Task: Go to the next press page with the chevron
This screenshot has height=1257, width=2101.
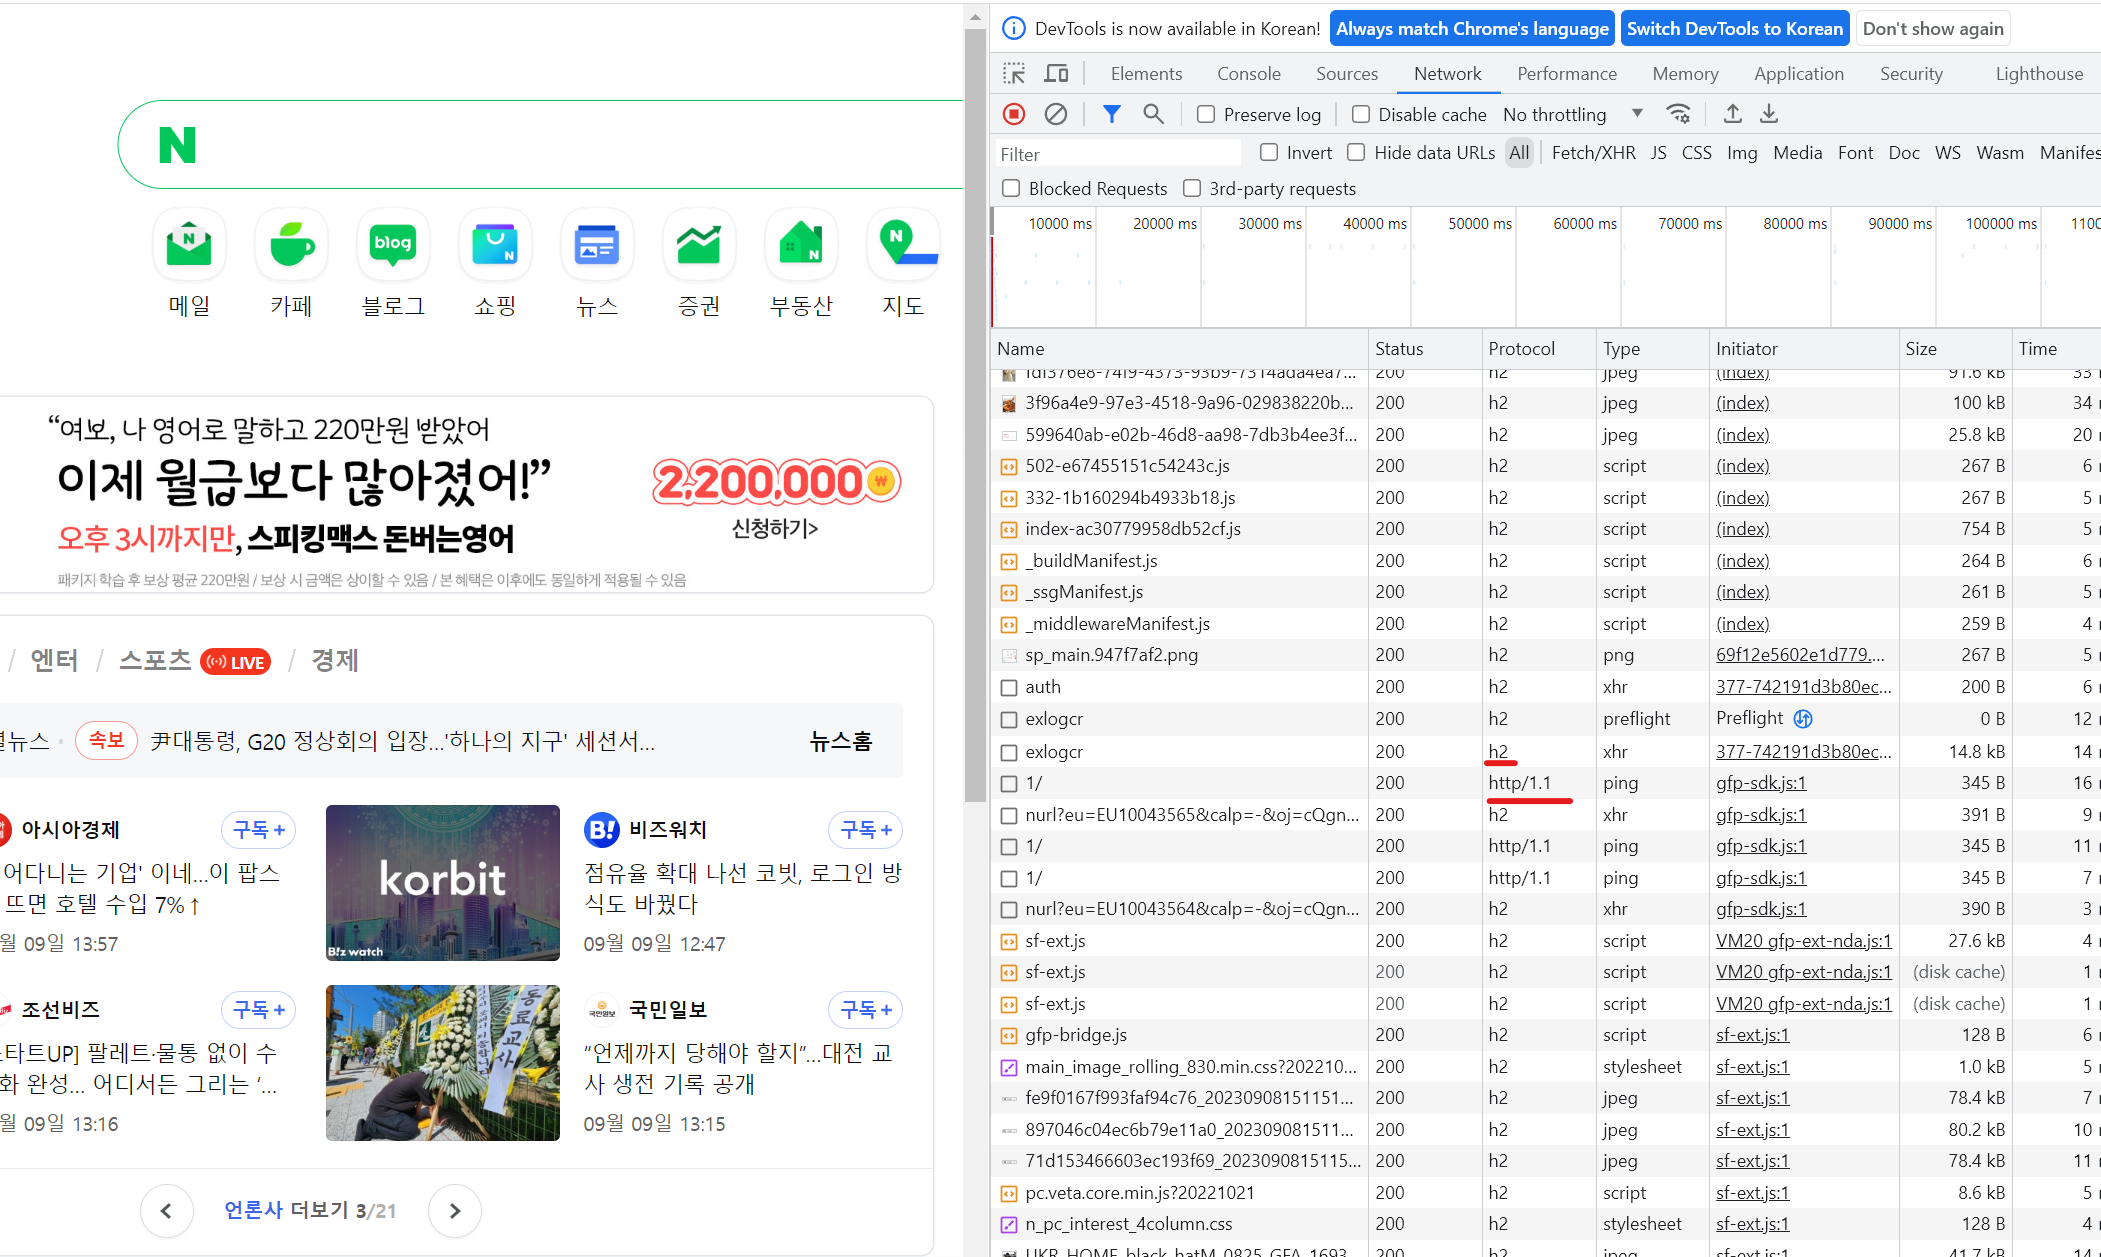Action: (x=454, y=1210)
